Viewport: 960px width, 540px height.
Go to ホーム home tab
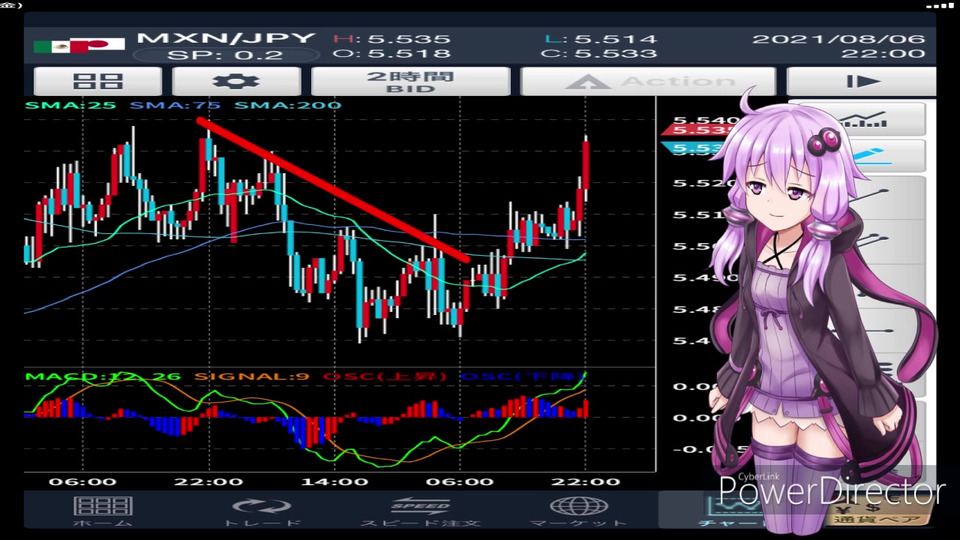tap(102, 511)
